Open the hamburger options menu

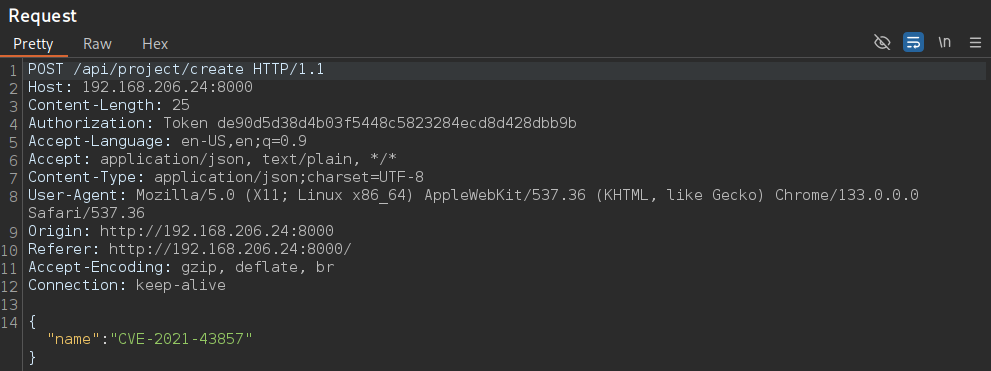pos(975,42)
